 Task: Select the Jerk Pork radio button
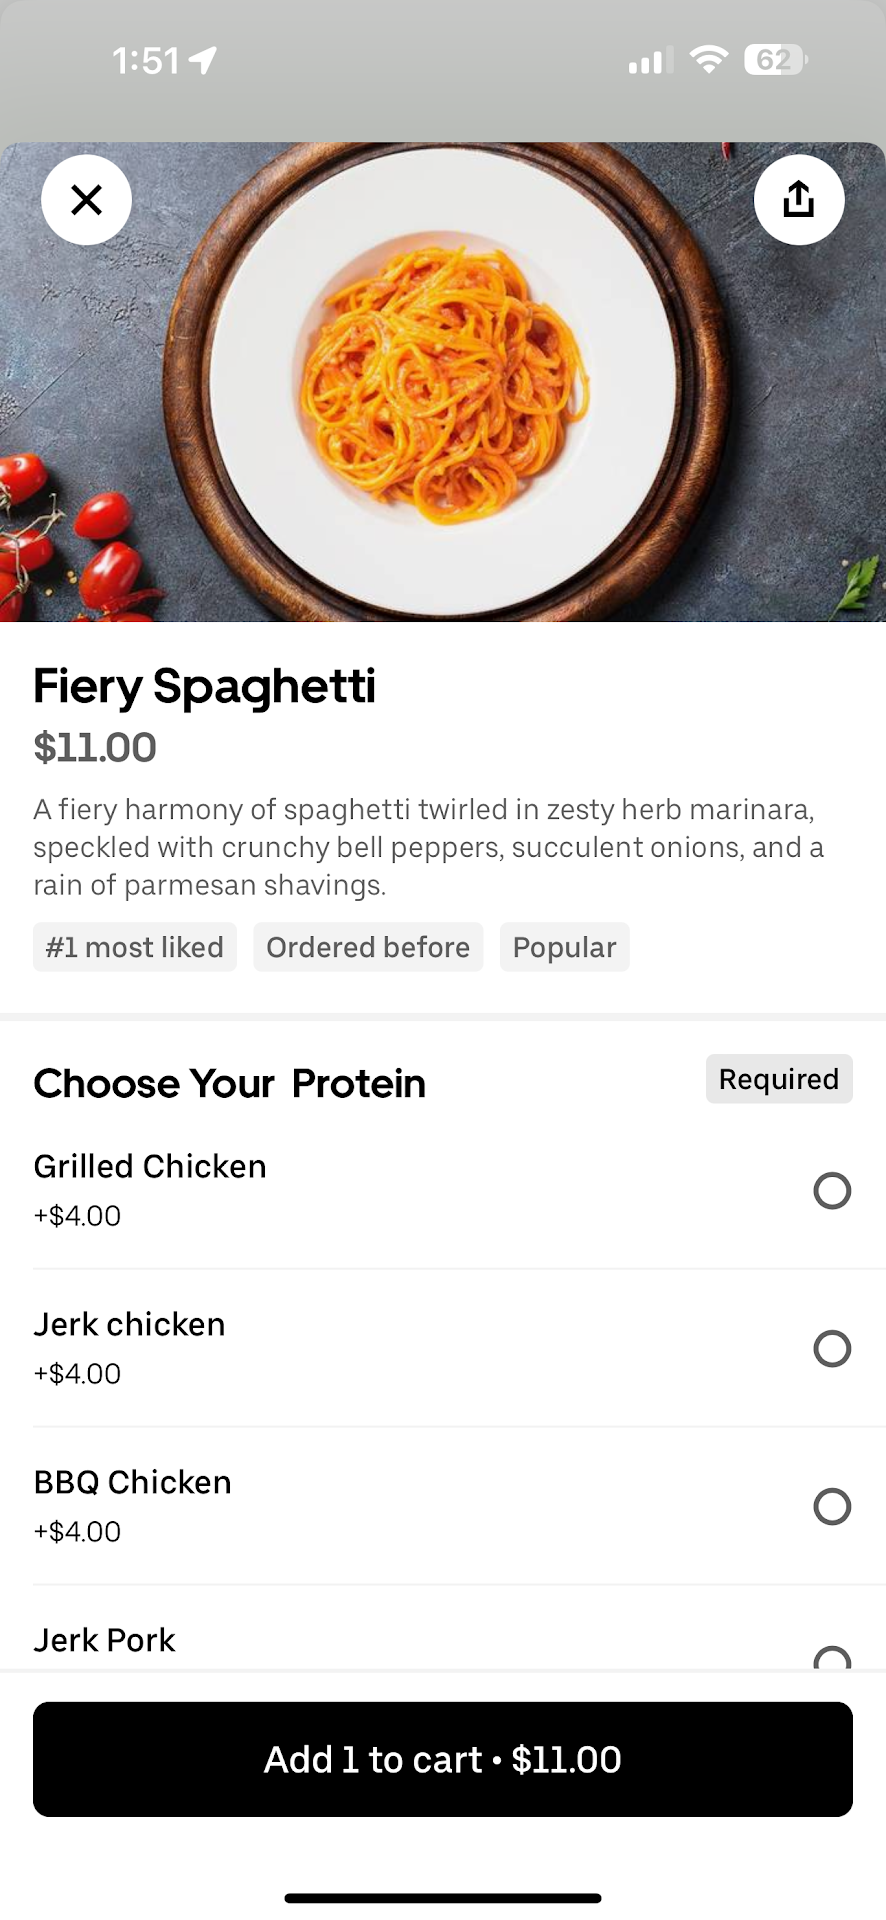click(x=831, y=1656)
